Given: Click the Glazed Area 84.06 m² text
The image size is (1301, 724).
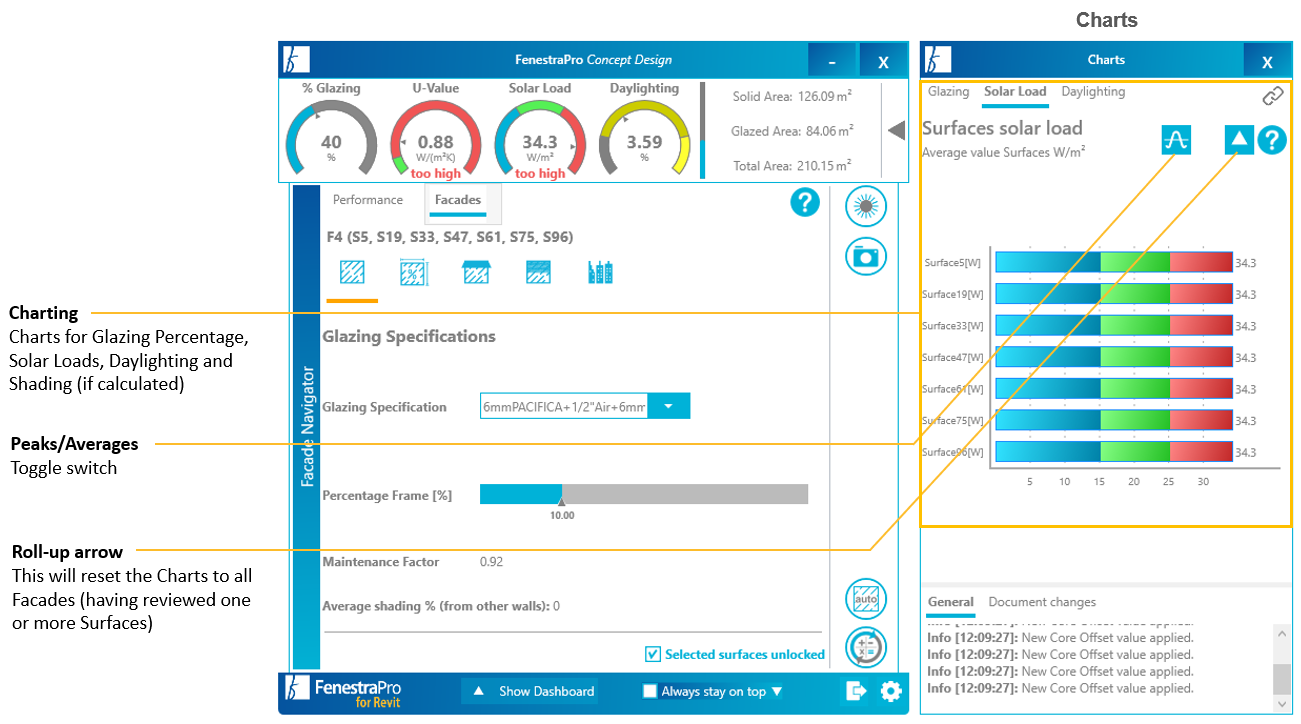Looking at the screenshot, I should tap(792, 131).
